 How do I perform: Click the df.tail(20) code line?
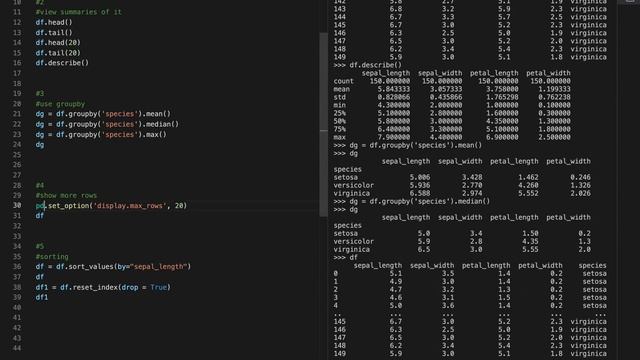click(x=58, y=53)
